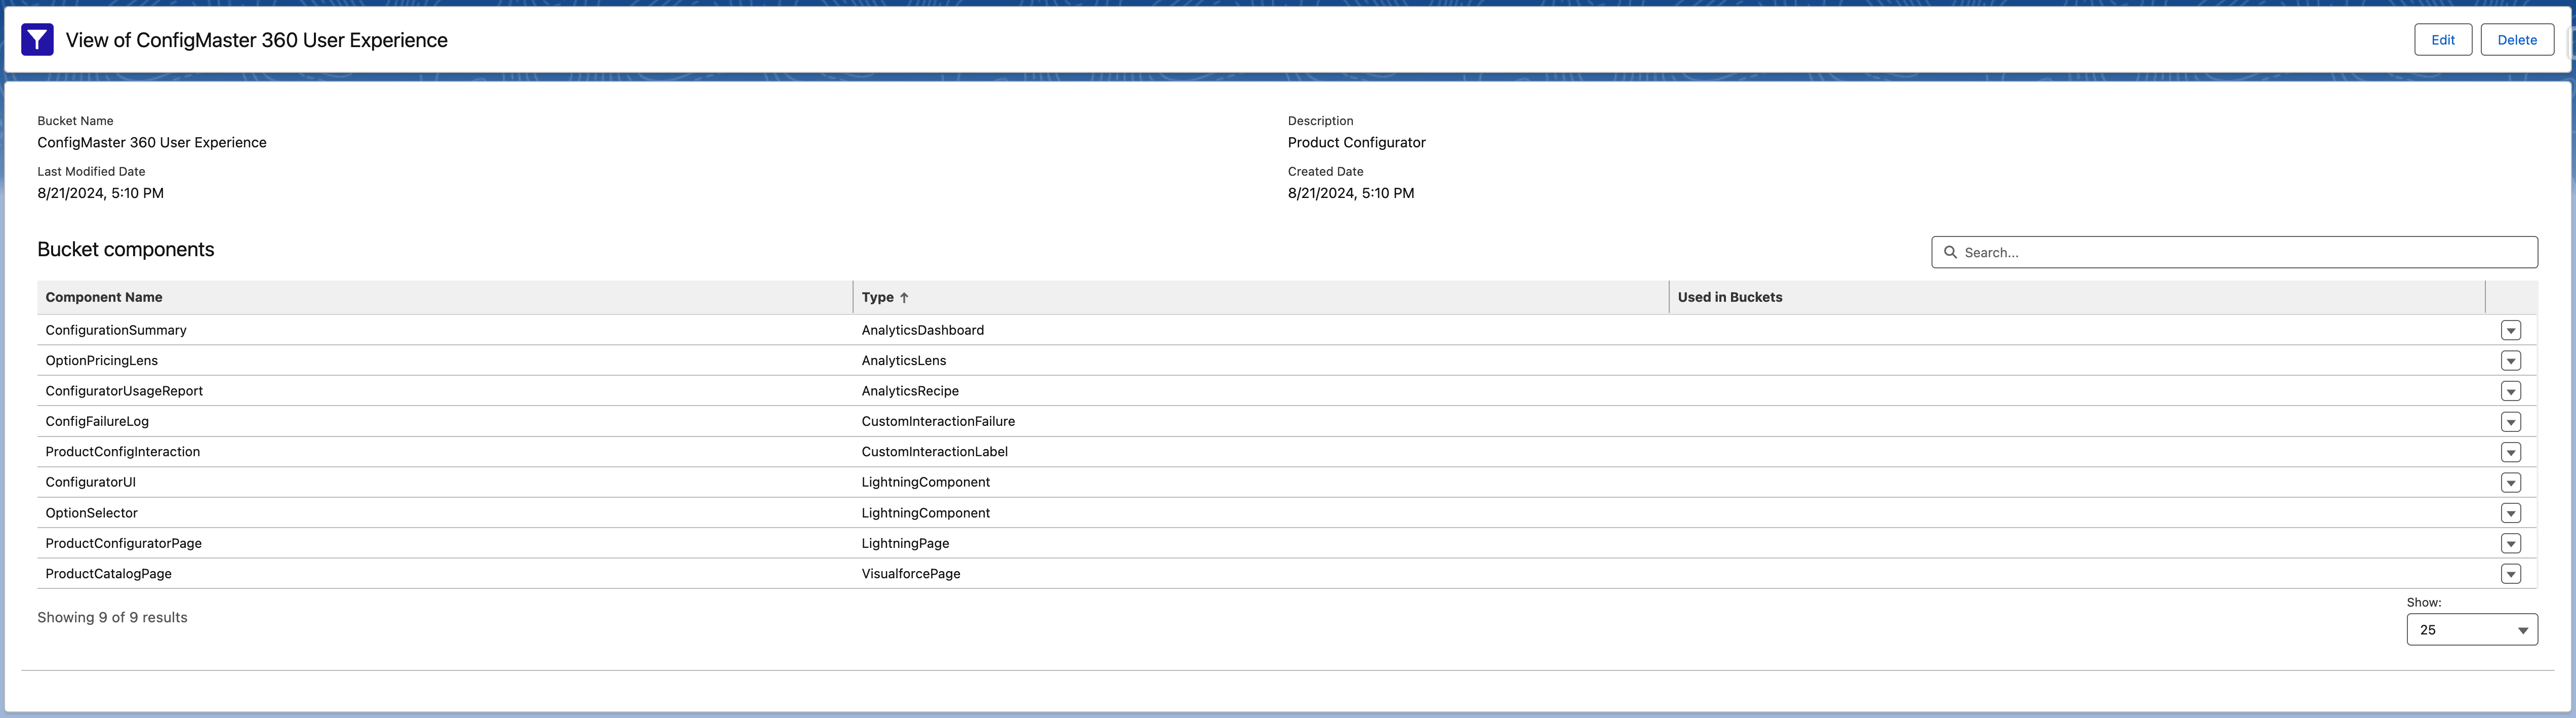Open row menu for ConfigFailureLog
2576x718 pixels.
[x=2510, y=421]
